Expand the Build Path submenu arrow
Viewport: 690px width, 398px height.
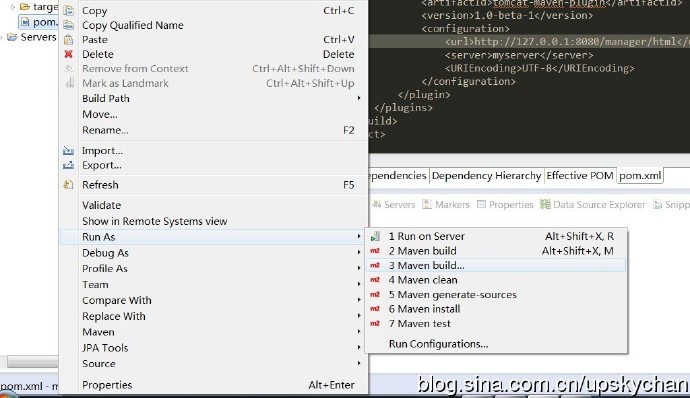coord(359,98)
